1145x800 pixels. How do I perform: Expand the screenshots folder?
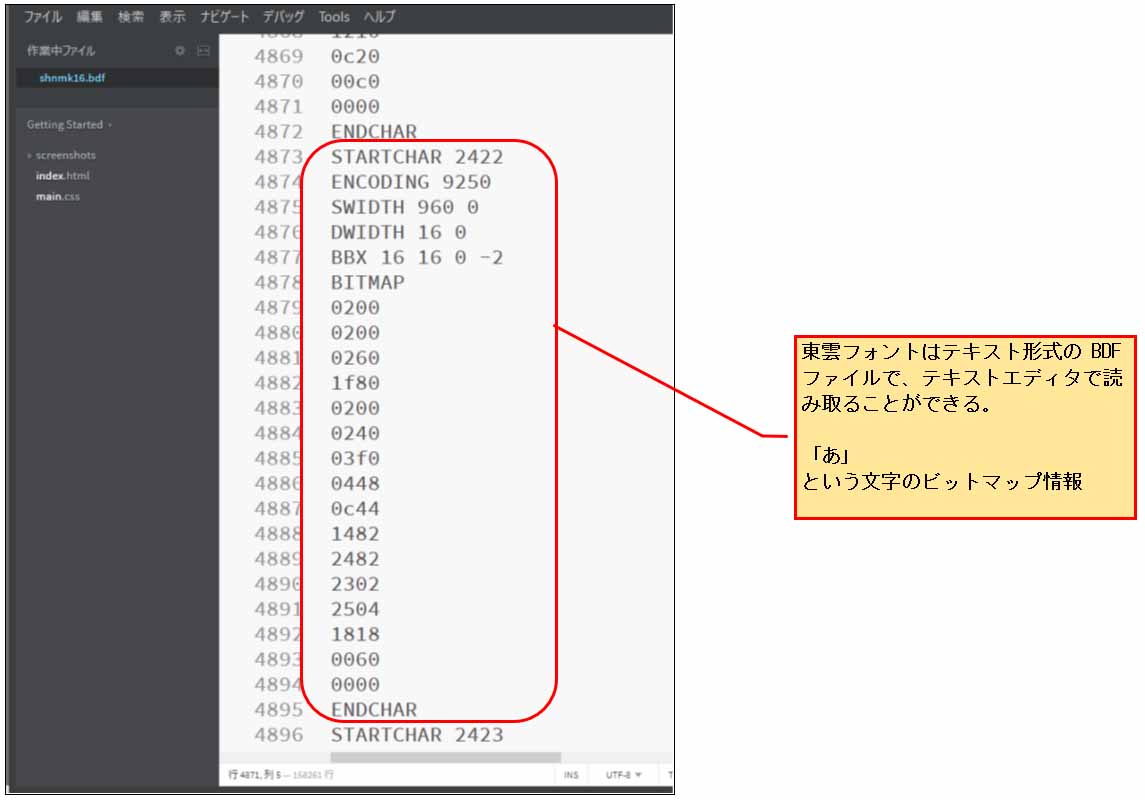point(65,155)
